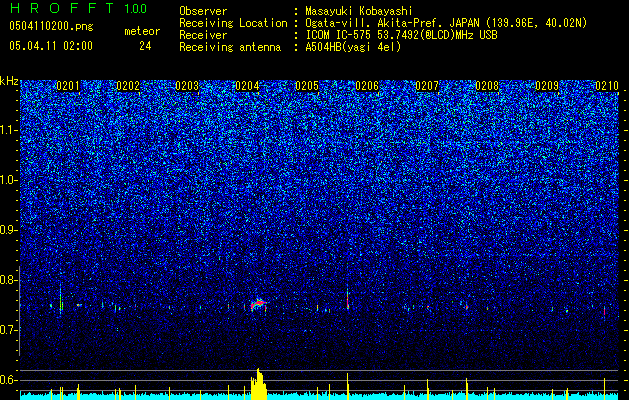Click the 0.9 frequency axis label

[x=8, y=230]
